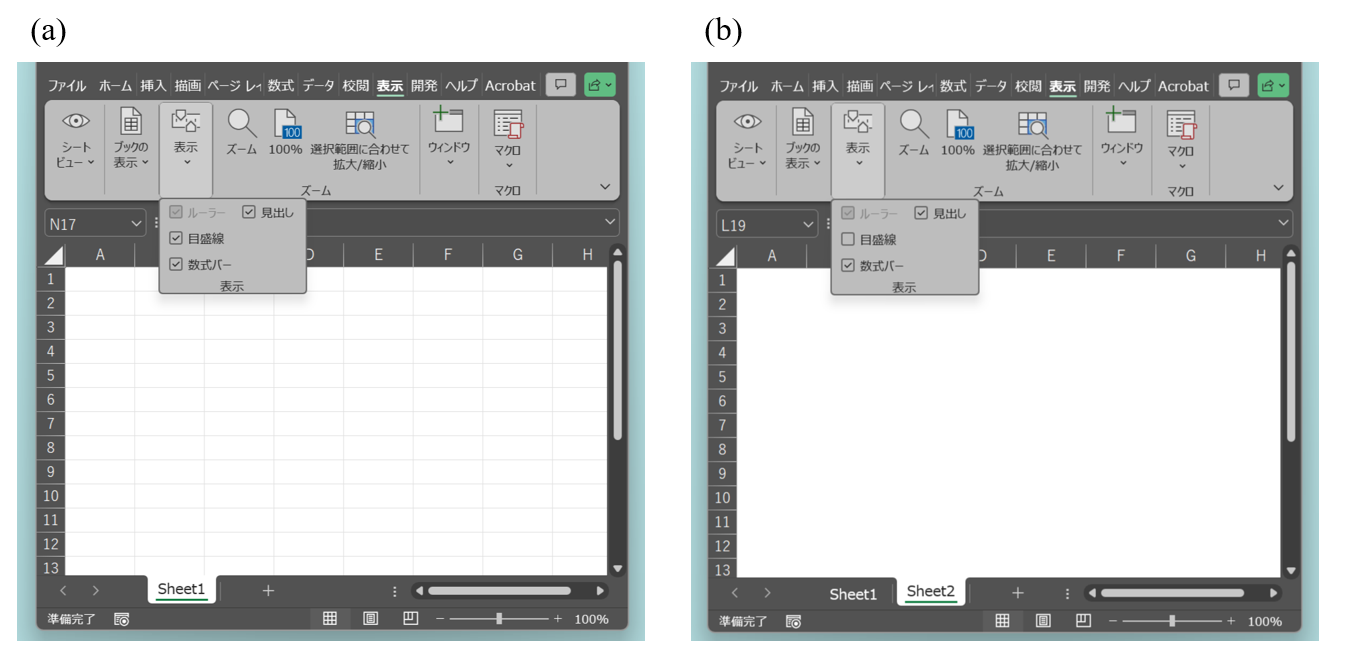This screenshot has height=655, width=1345.
Task: Open ホーム tab in window (b)
Action: [788, 86]
